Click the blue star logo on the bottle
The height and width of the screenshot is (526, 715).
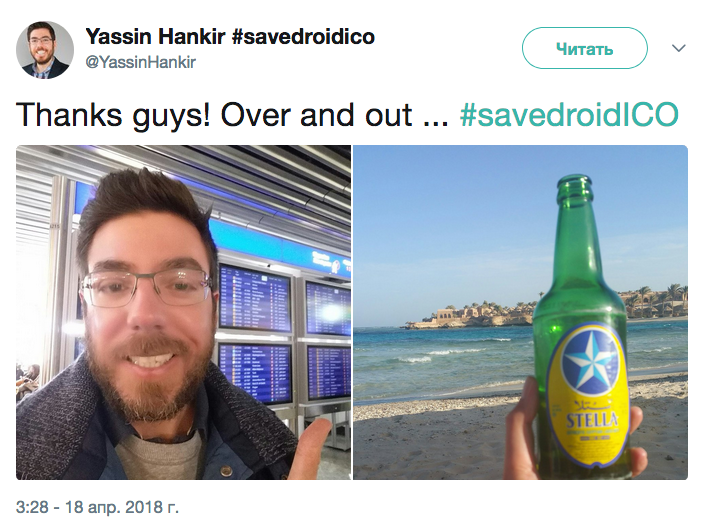(590, 360)
